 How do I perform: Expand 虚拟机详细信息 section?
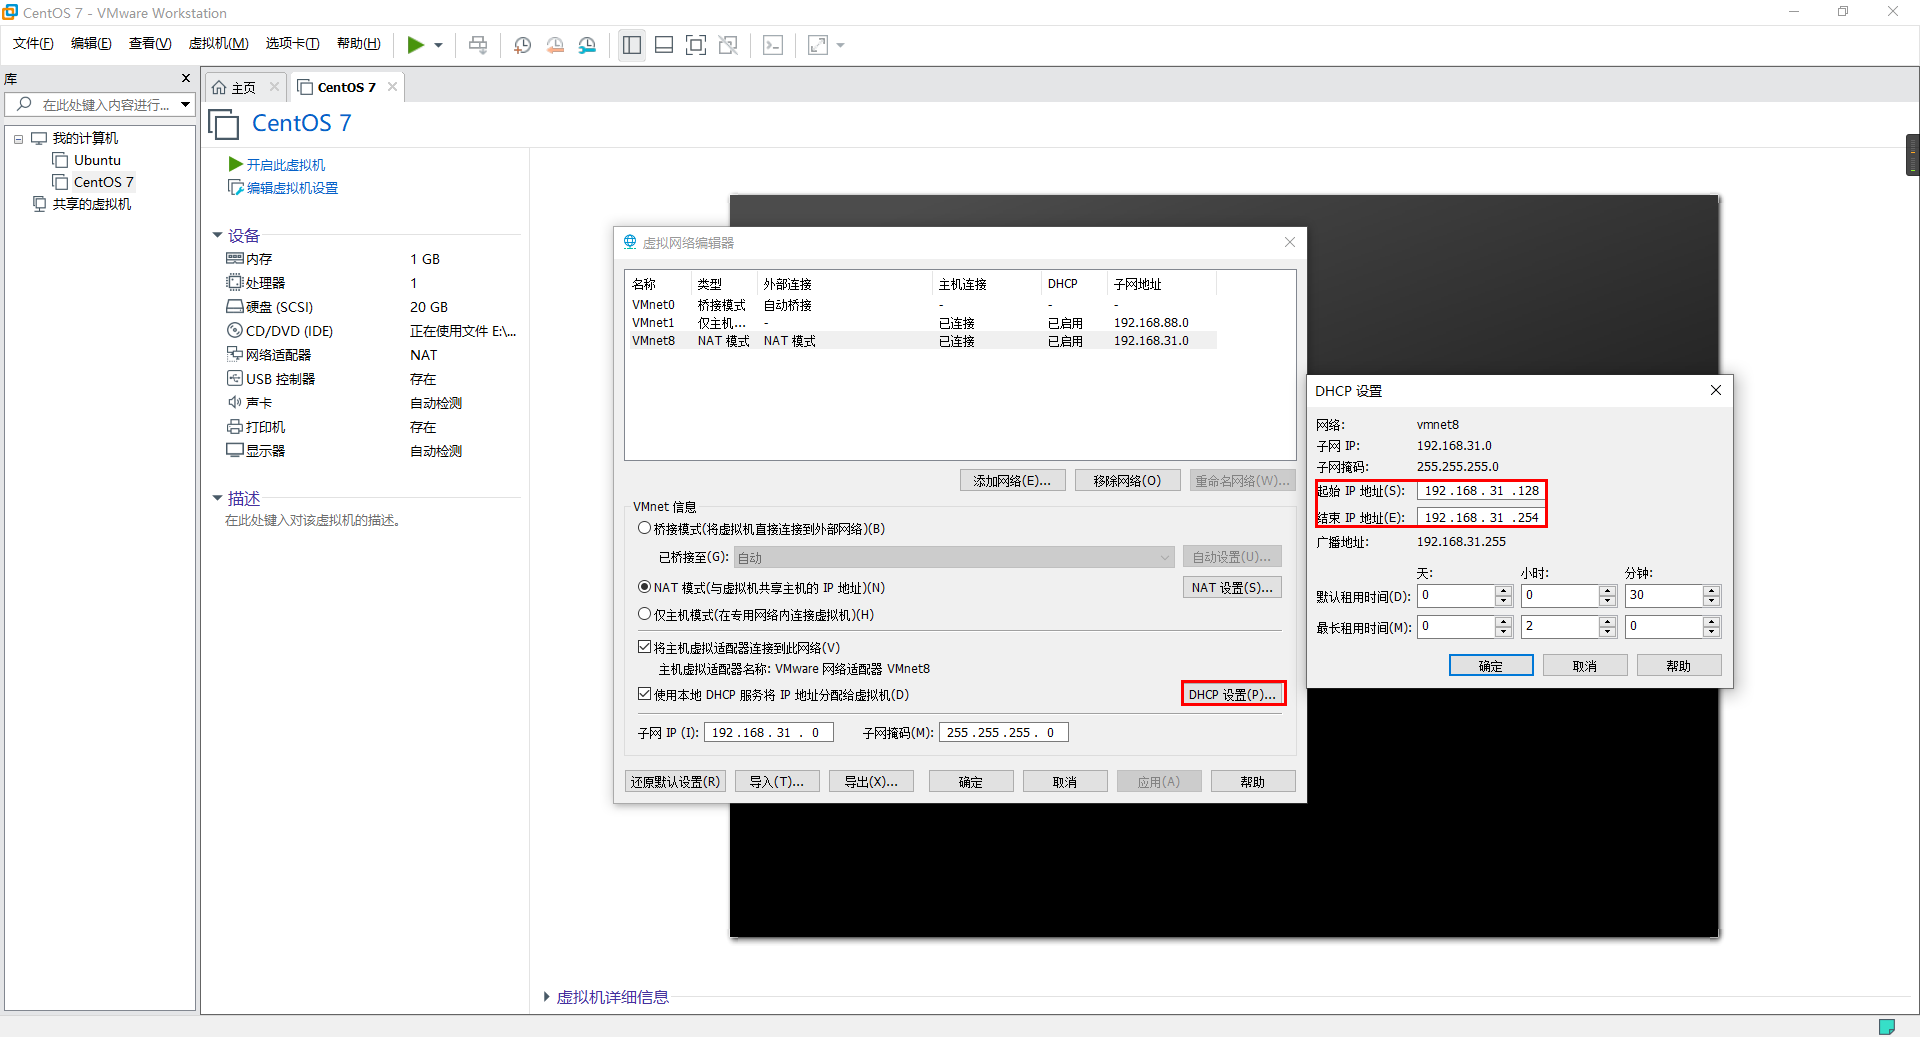(x=546, y=997)
